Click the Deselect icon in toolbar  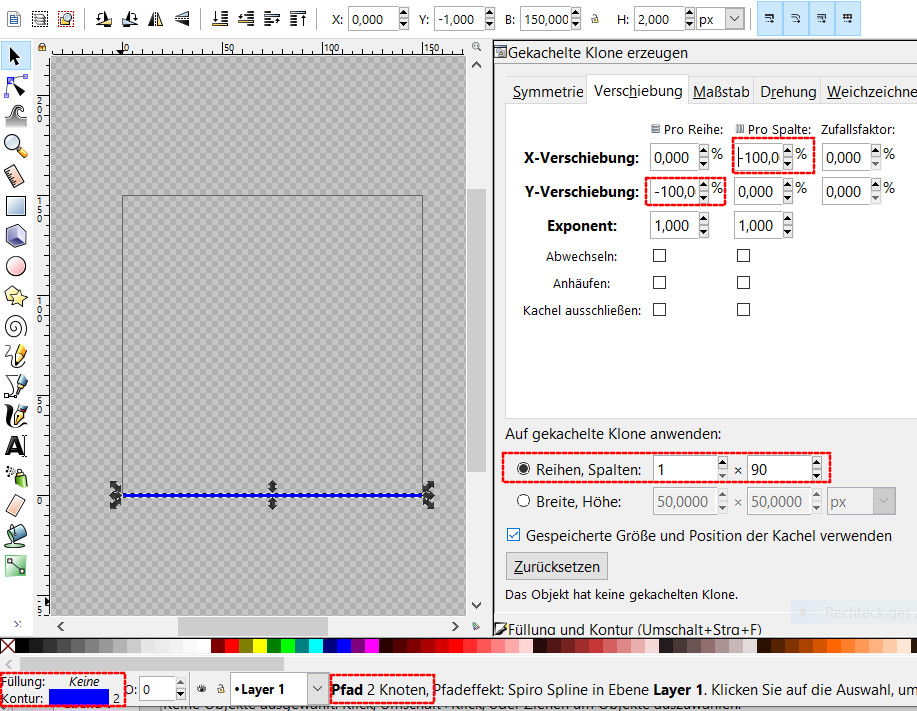coord(66,19)
